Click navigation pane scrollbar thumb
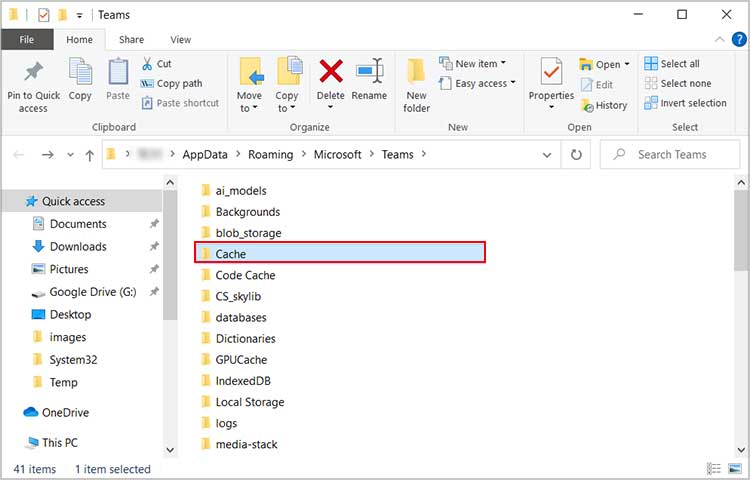Screen dimensions: 750x480 point(170,255)
